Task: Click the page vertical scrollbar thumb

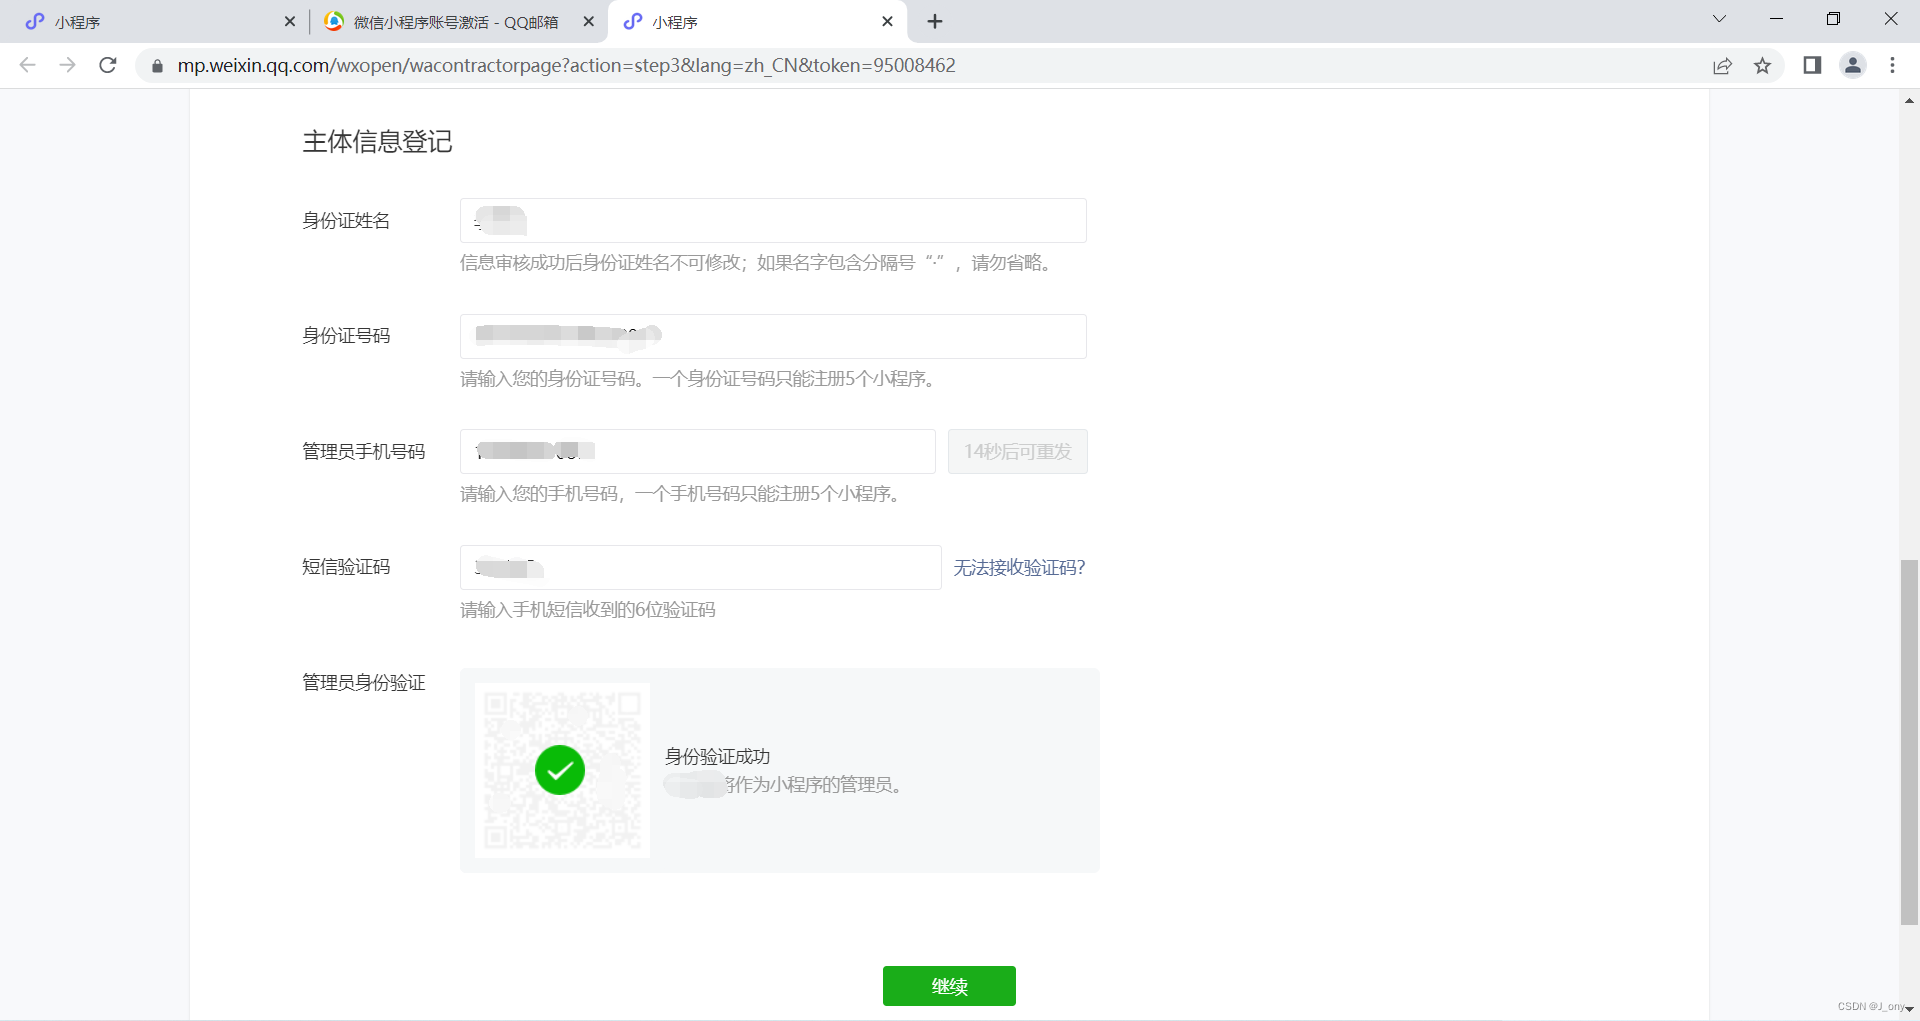Action: coord(1909,742)
